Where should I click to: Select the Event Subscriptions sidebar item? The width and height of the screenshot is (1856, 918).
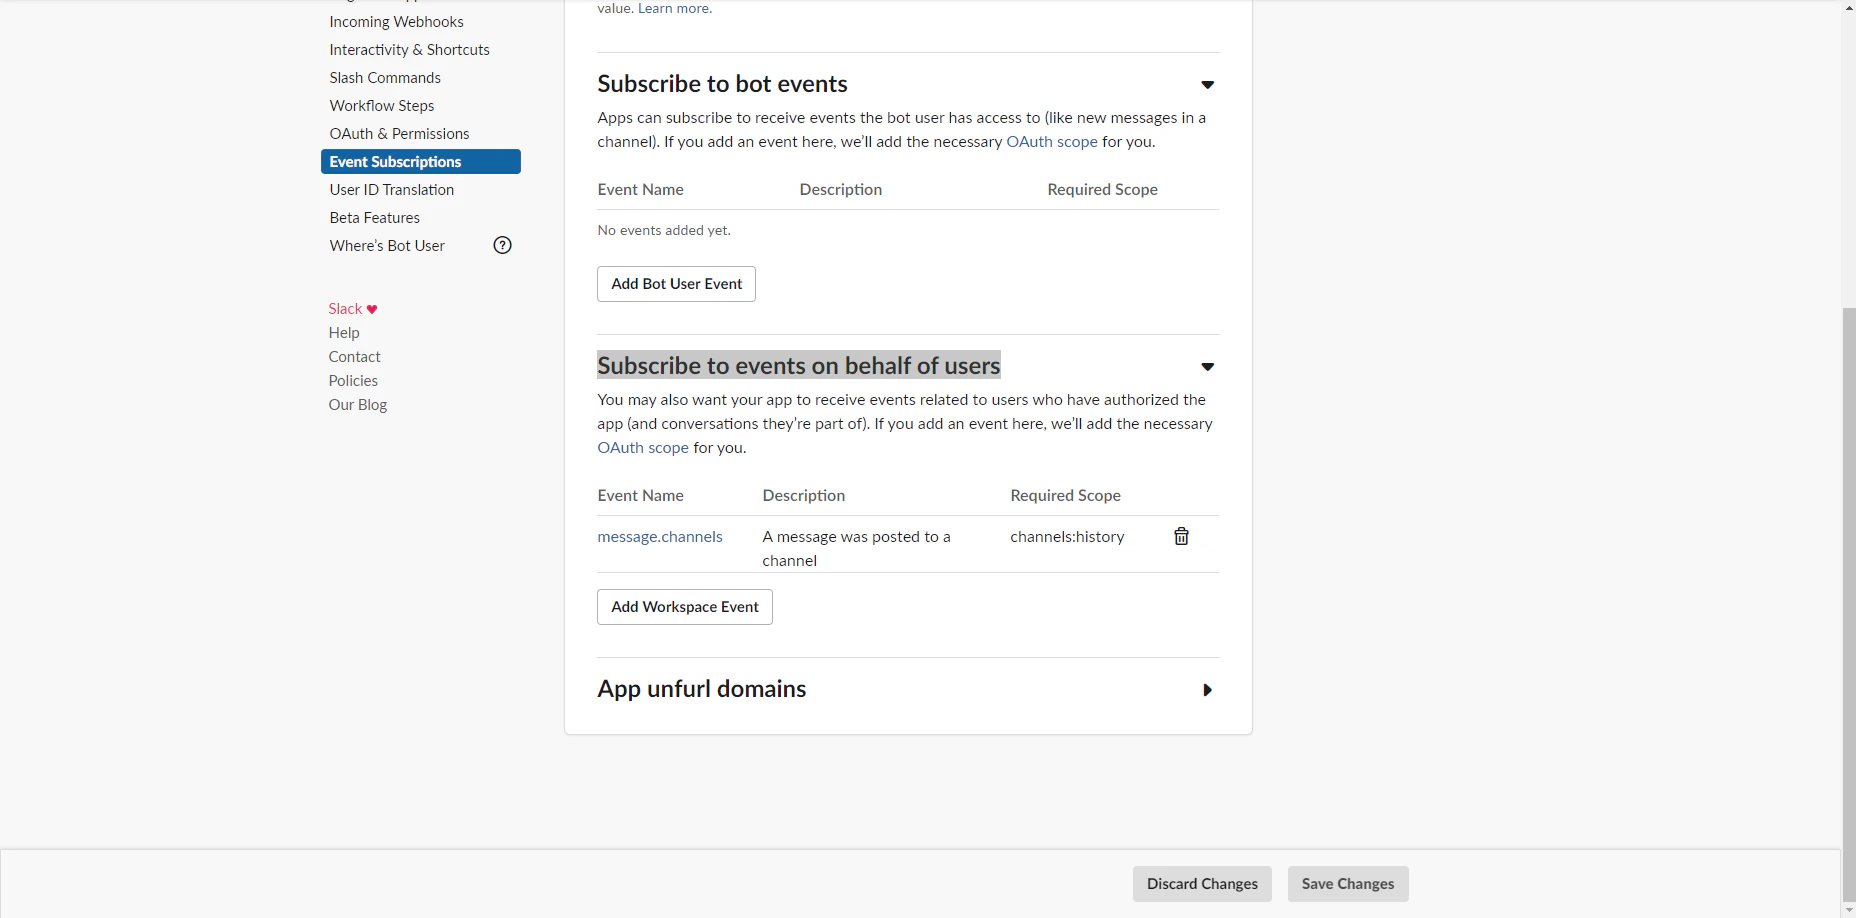[421, 162]
